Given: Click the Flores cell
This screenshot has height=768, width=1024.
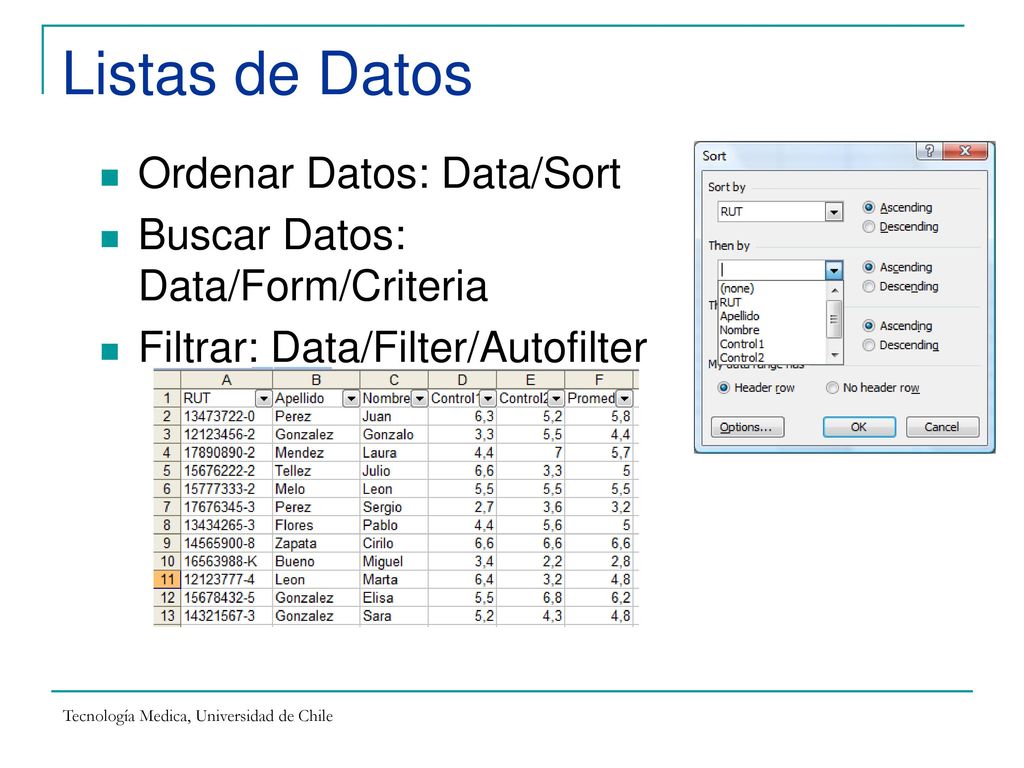Looking at the screenshot, I should (316, 525).
